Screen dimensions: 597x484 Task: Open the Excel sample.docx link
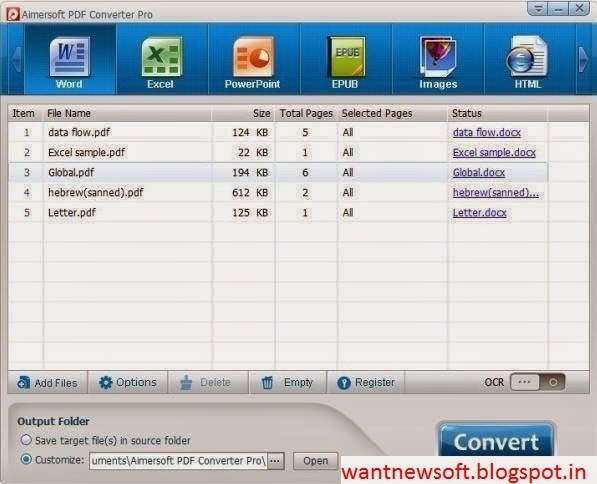pyautogui.click(x=494, y=152)
